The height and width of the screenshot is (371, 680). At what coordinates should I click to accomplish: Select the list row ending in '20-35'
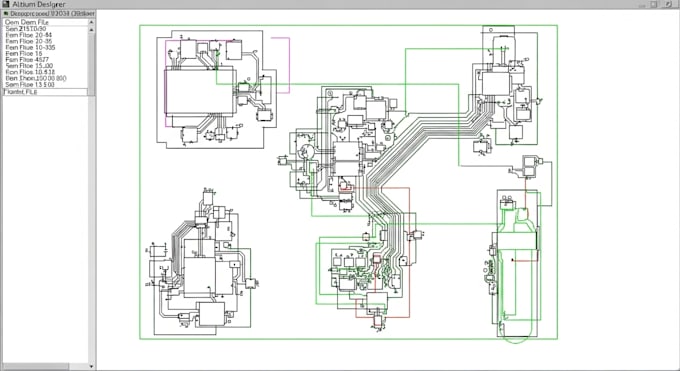tap(45, 41)
